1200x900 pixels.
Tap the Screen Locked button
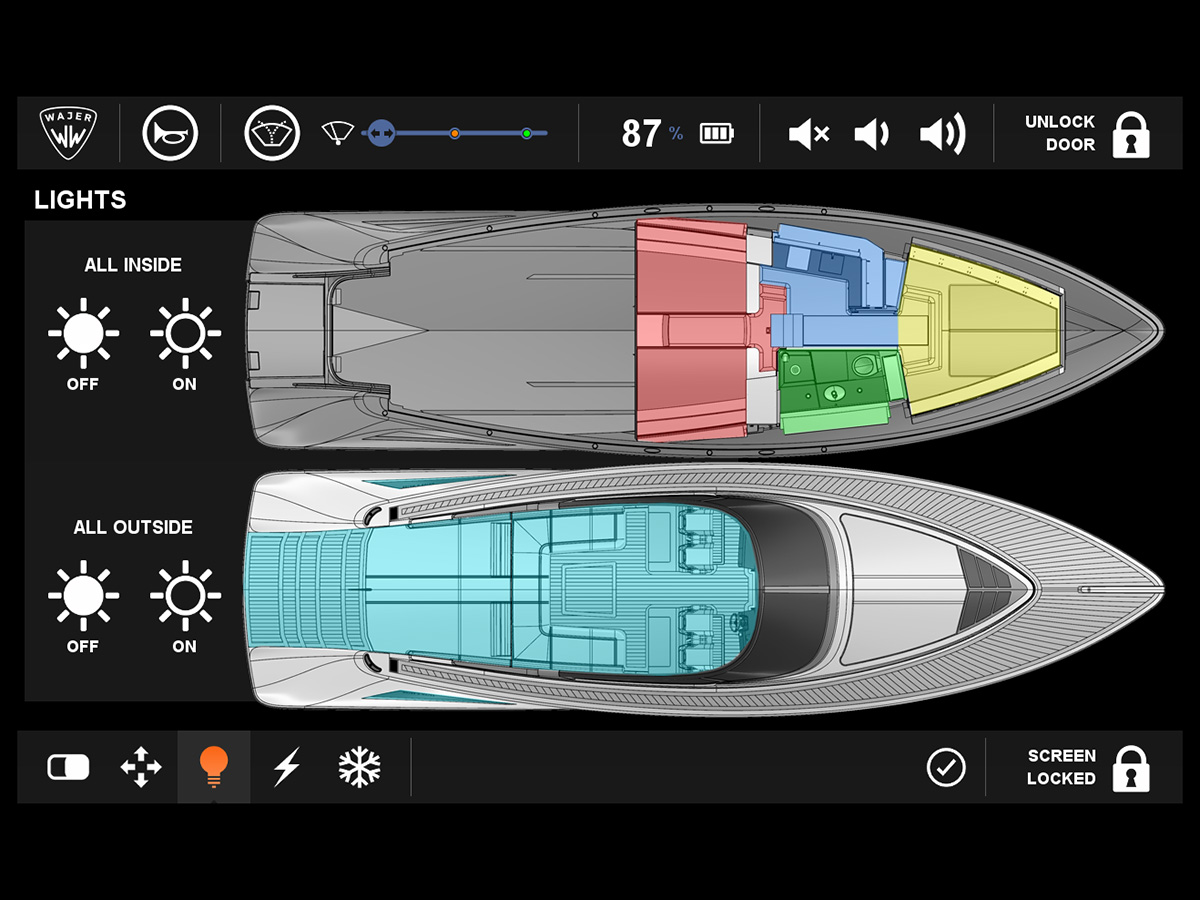pyautogui.click(x=1088, y=767)
